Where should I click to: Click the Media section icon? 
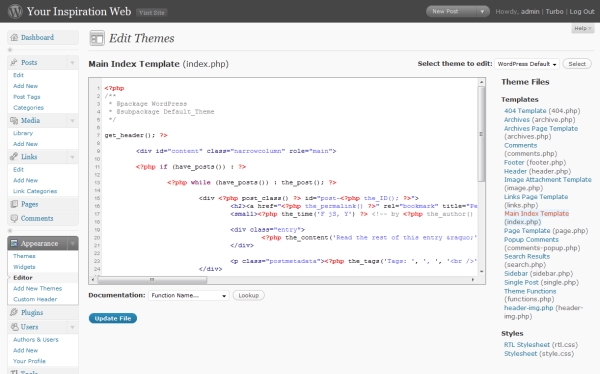14,121
